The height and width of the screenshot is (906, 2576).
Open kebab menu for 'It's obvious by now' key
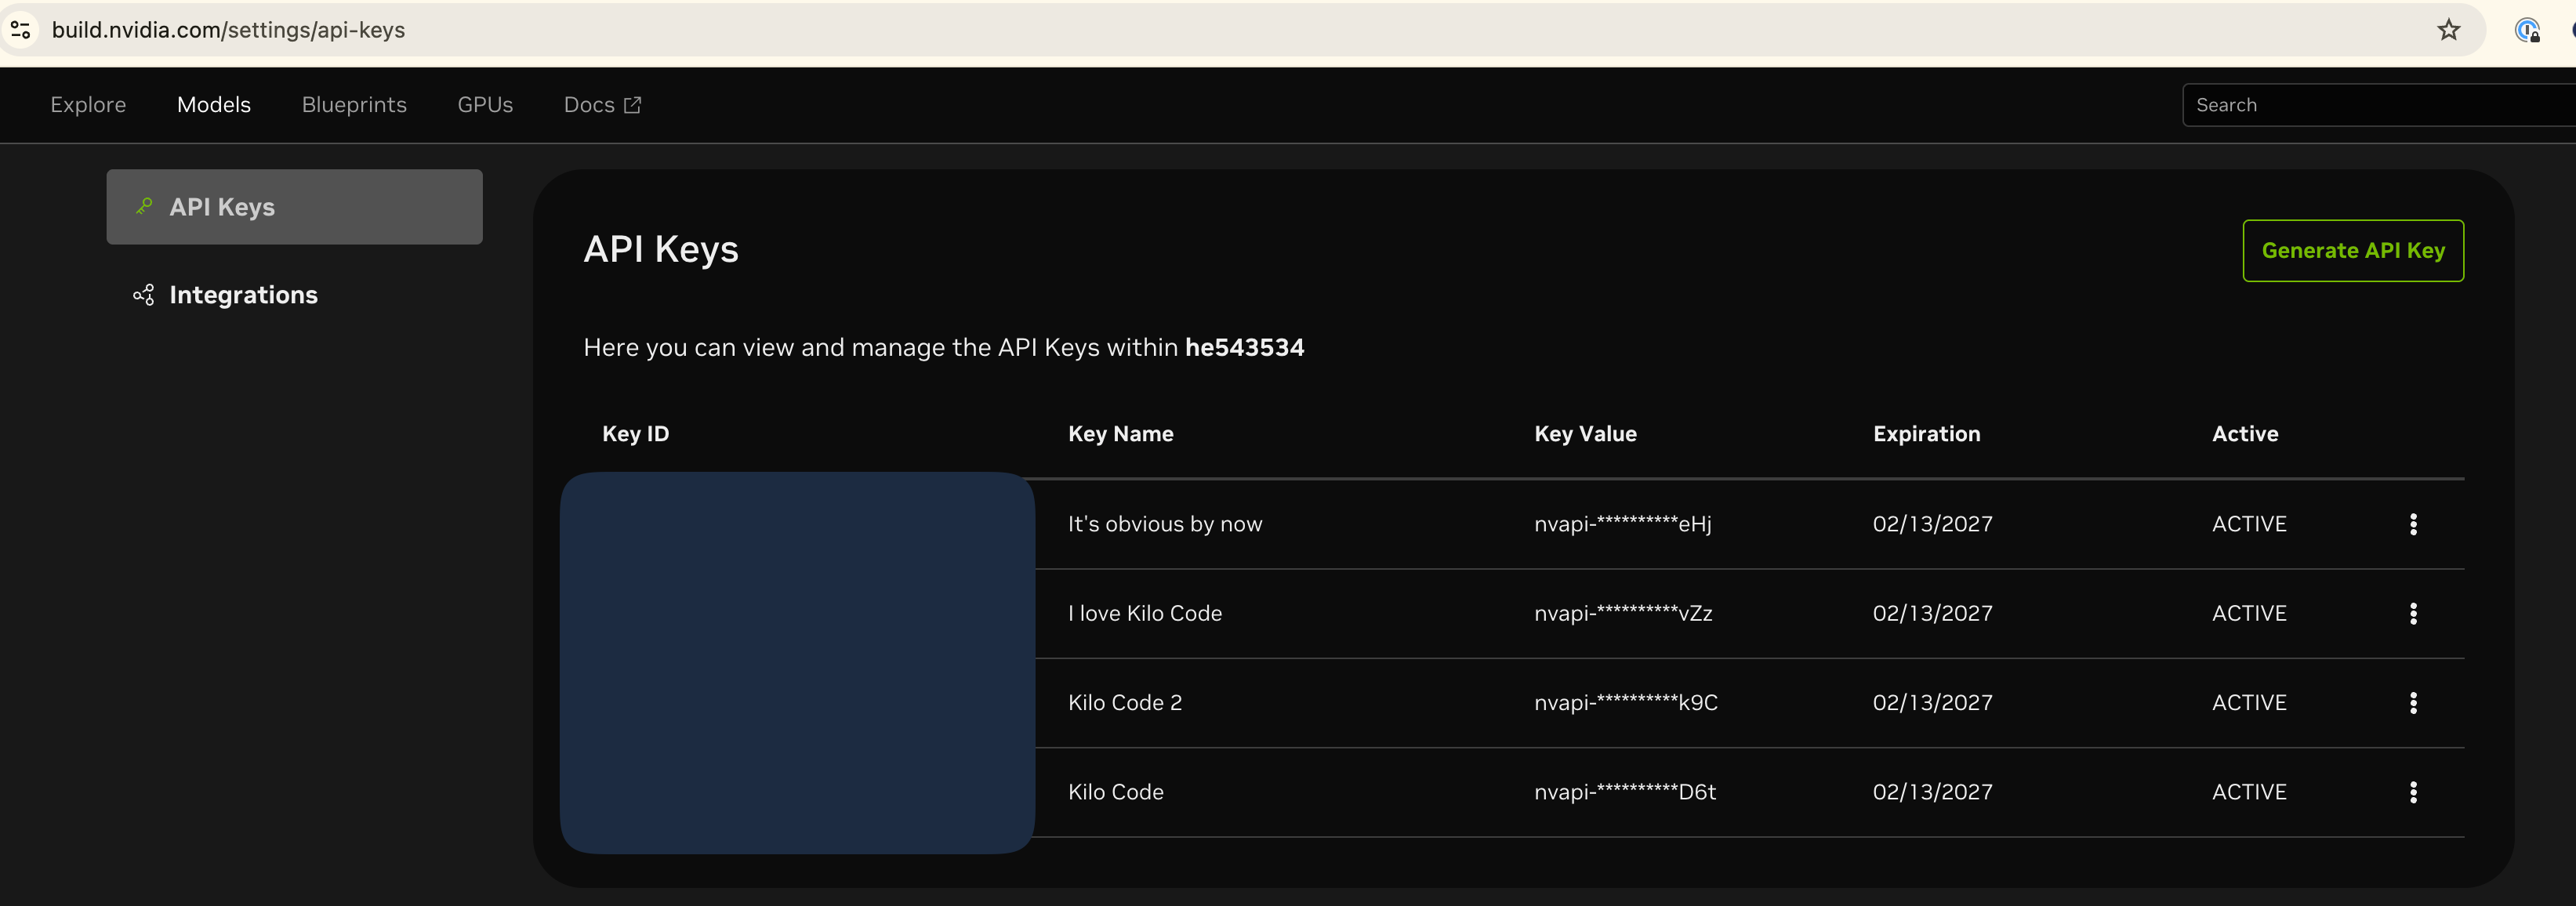tap(2412, 524)
